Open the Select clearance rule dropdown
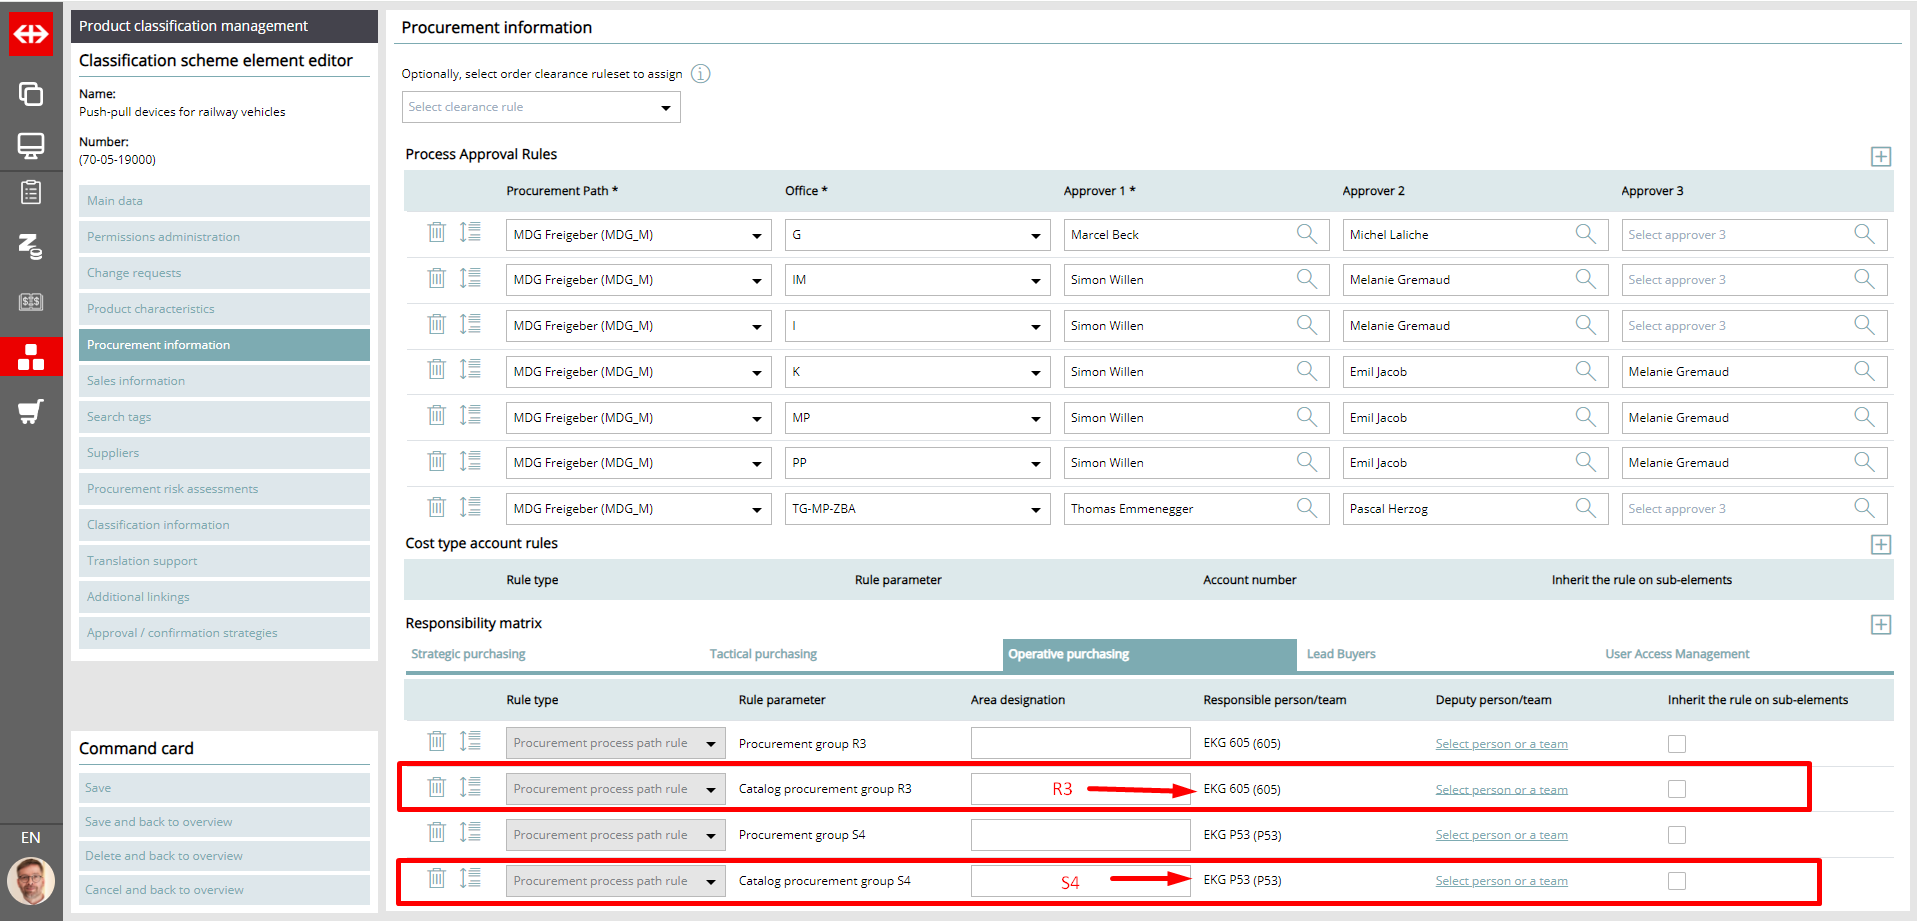The height and width of the screenshot is (921, 1917). pyautogui.click(x=541, y=107)
